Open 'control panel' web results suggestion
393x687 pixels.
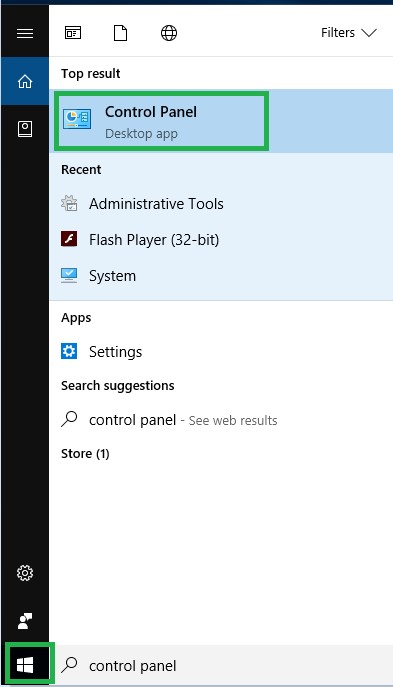tap(221, 420)
